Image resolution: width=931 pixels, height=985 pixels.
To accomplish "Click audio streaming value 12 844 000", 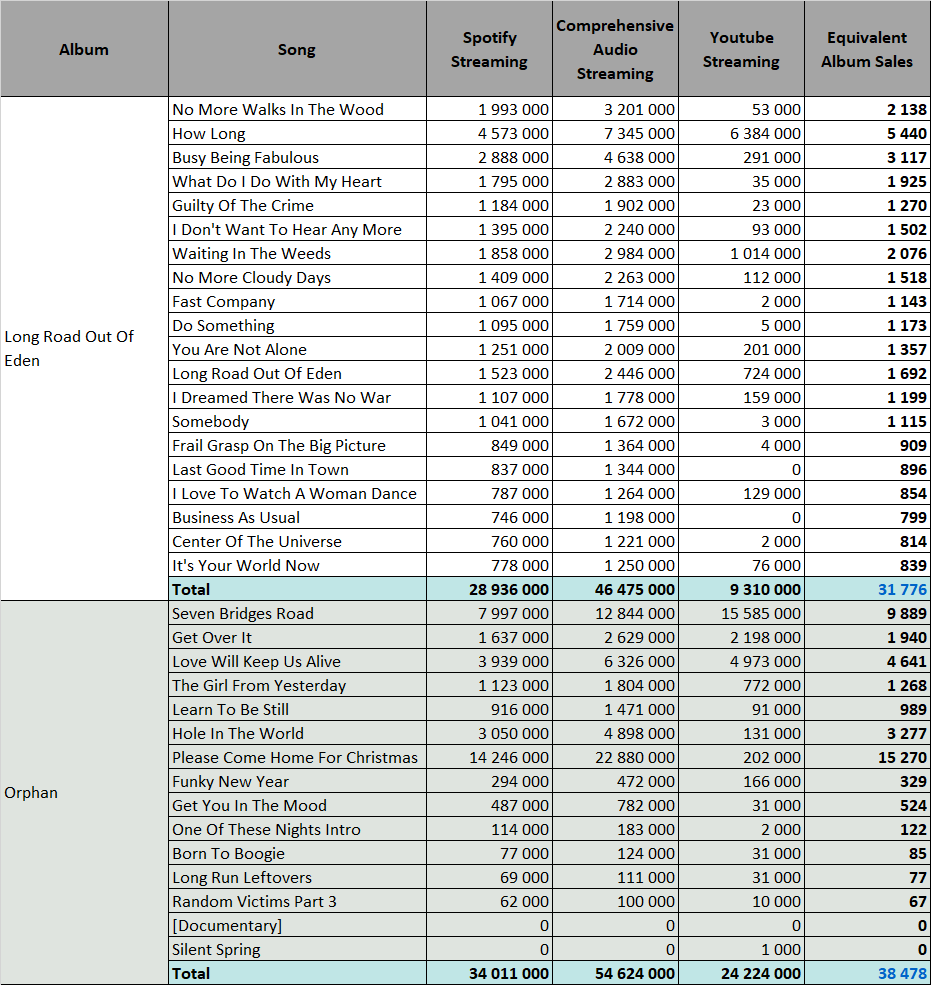I will click(616, 613).
